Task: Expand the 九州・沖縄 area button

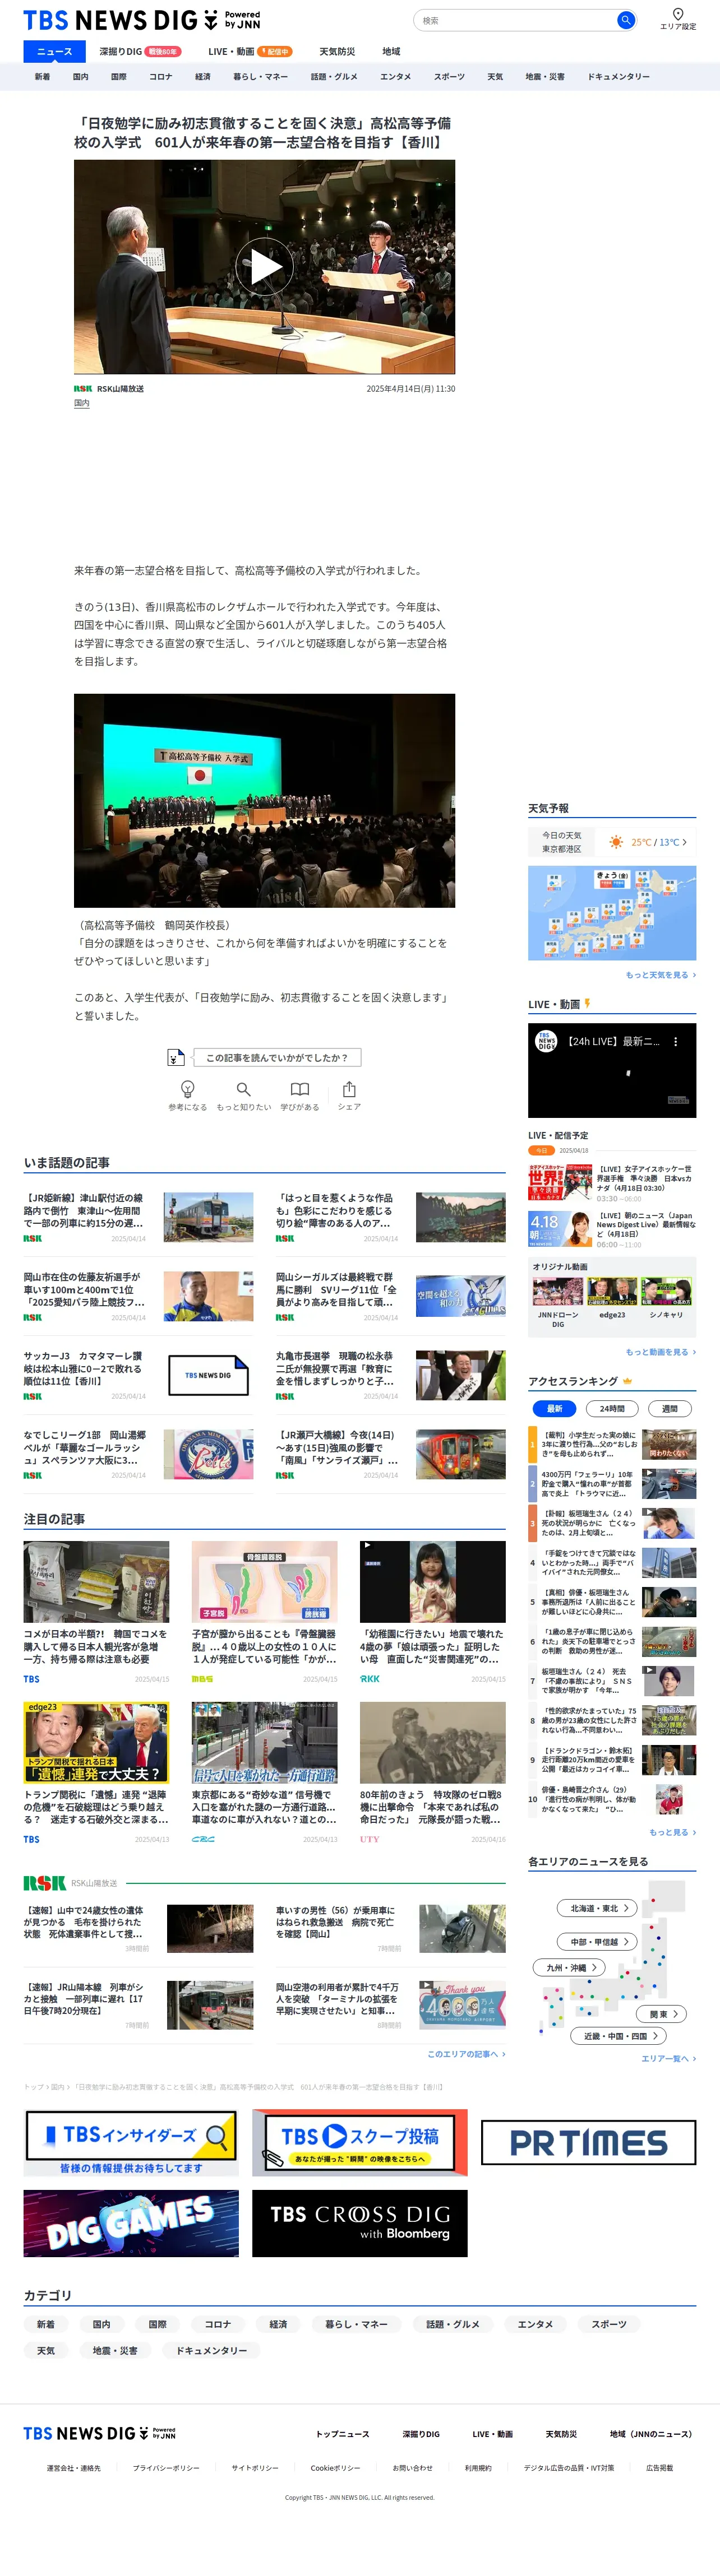Action: pyautogui.click(x=569, y=1967)
